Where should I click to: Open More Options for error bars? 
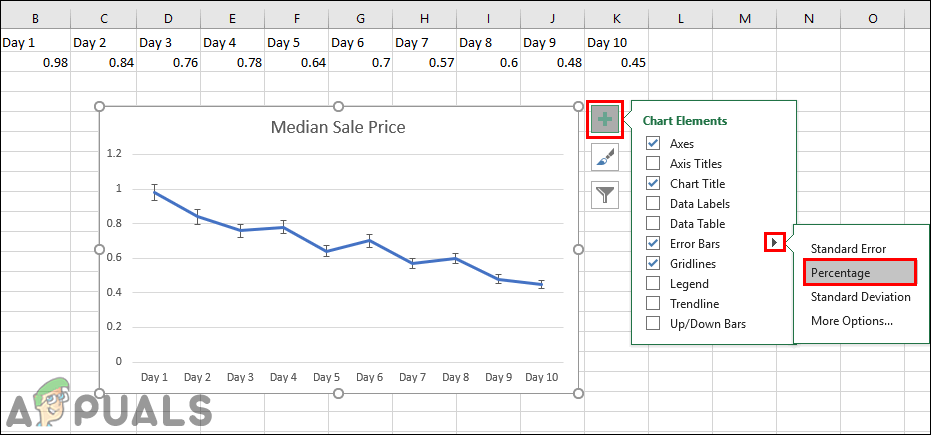(x=851, y=321)
